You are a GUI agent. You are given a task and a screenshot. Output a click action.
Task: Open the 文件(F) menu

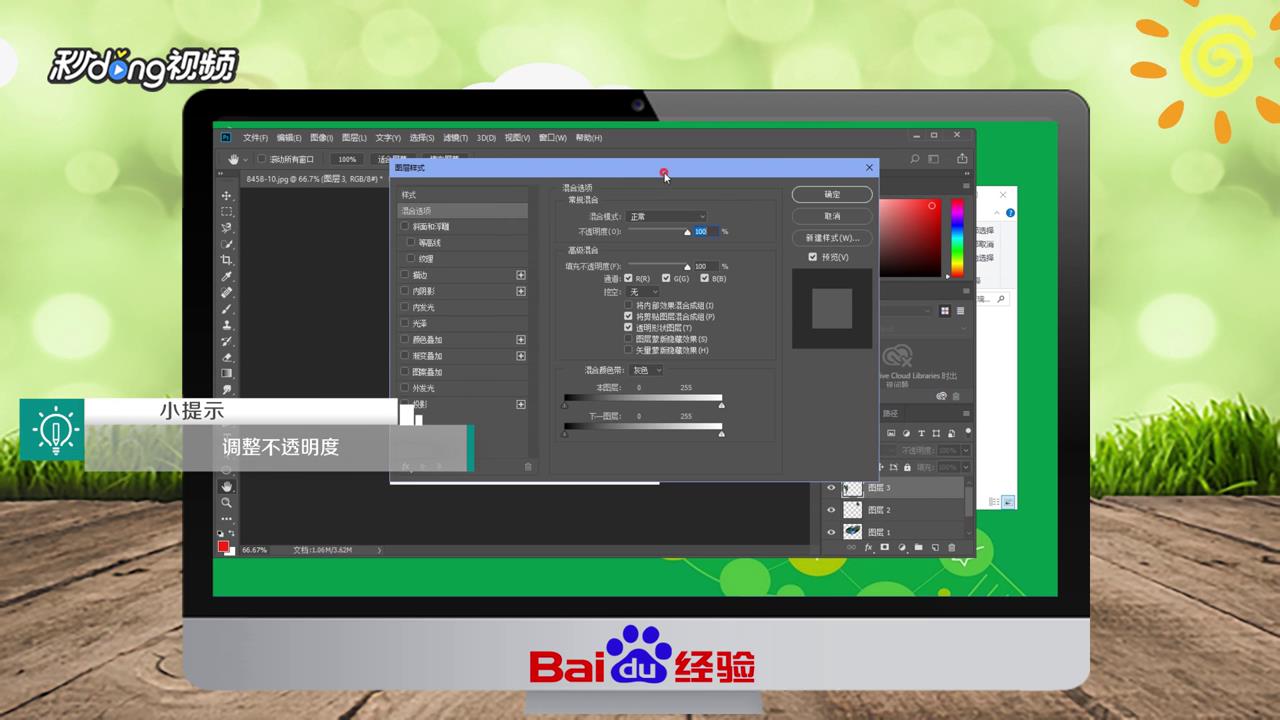pos(255,137)
